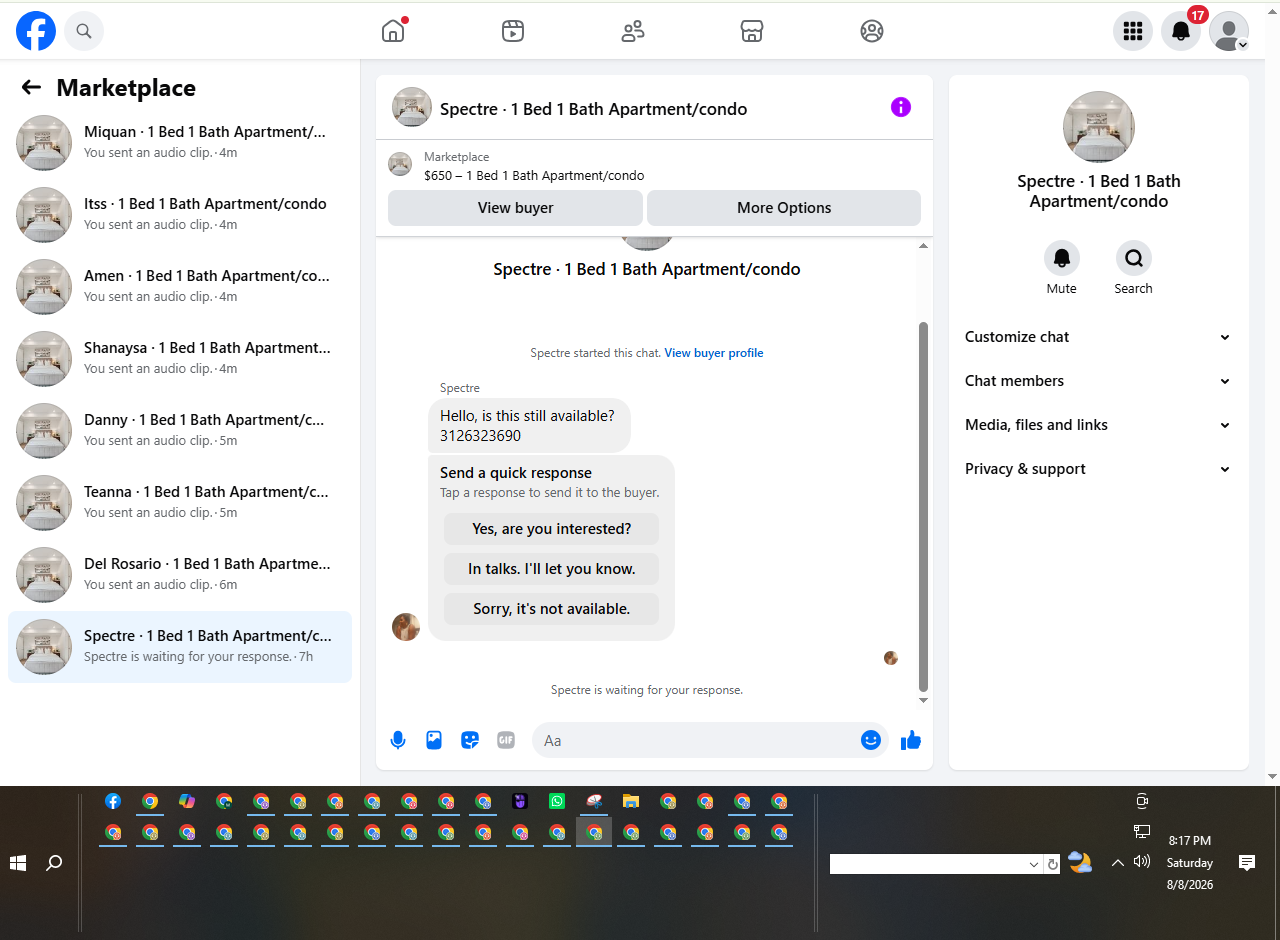Click the large apartment photo in the info panel
1280x940 pixels.
tap(1099, 127)
